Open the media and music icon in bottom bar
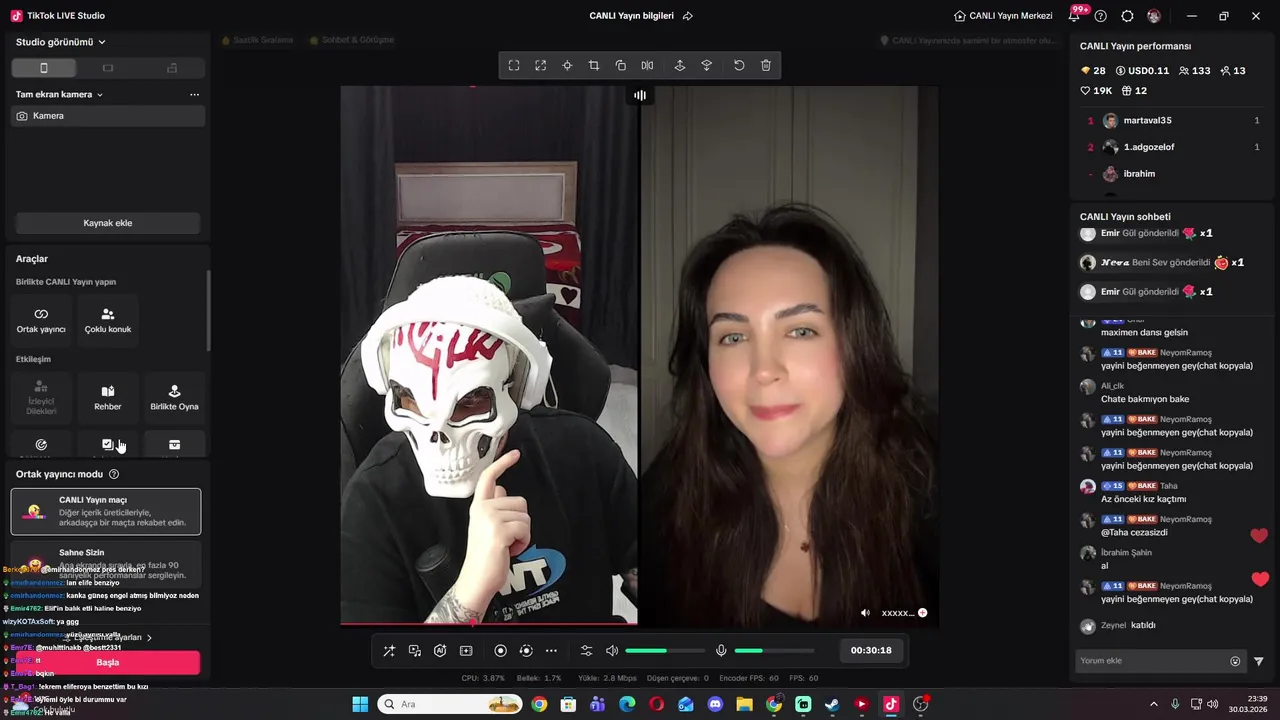 pos(415,651)
